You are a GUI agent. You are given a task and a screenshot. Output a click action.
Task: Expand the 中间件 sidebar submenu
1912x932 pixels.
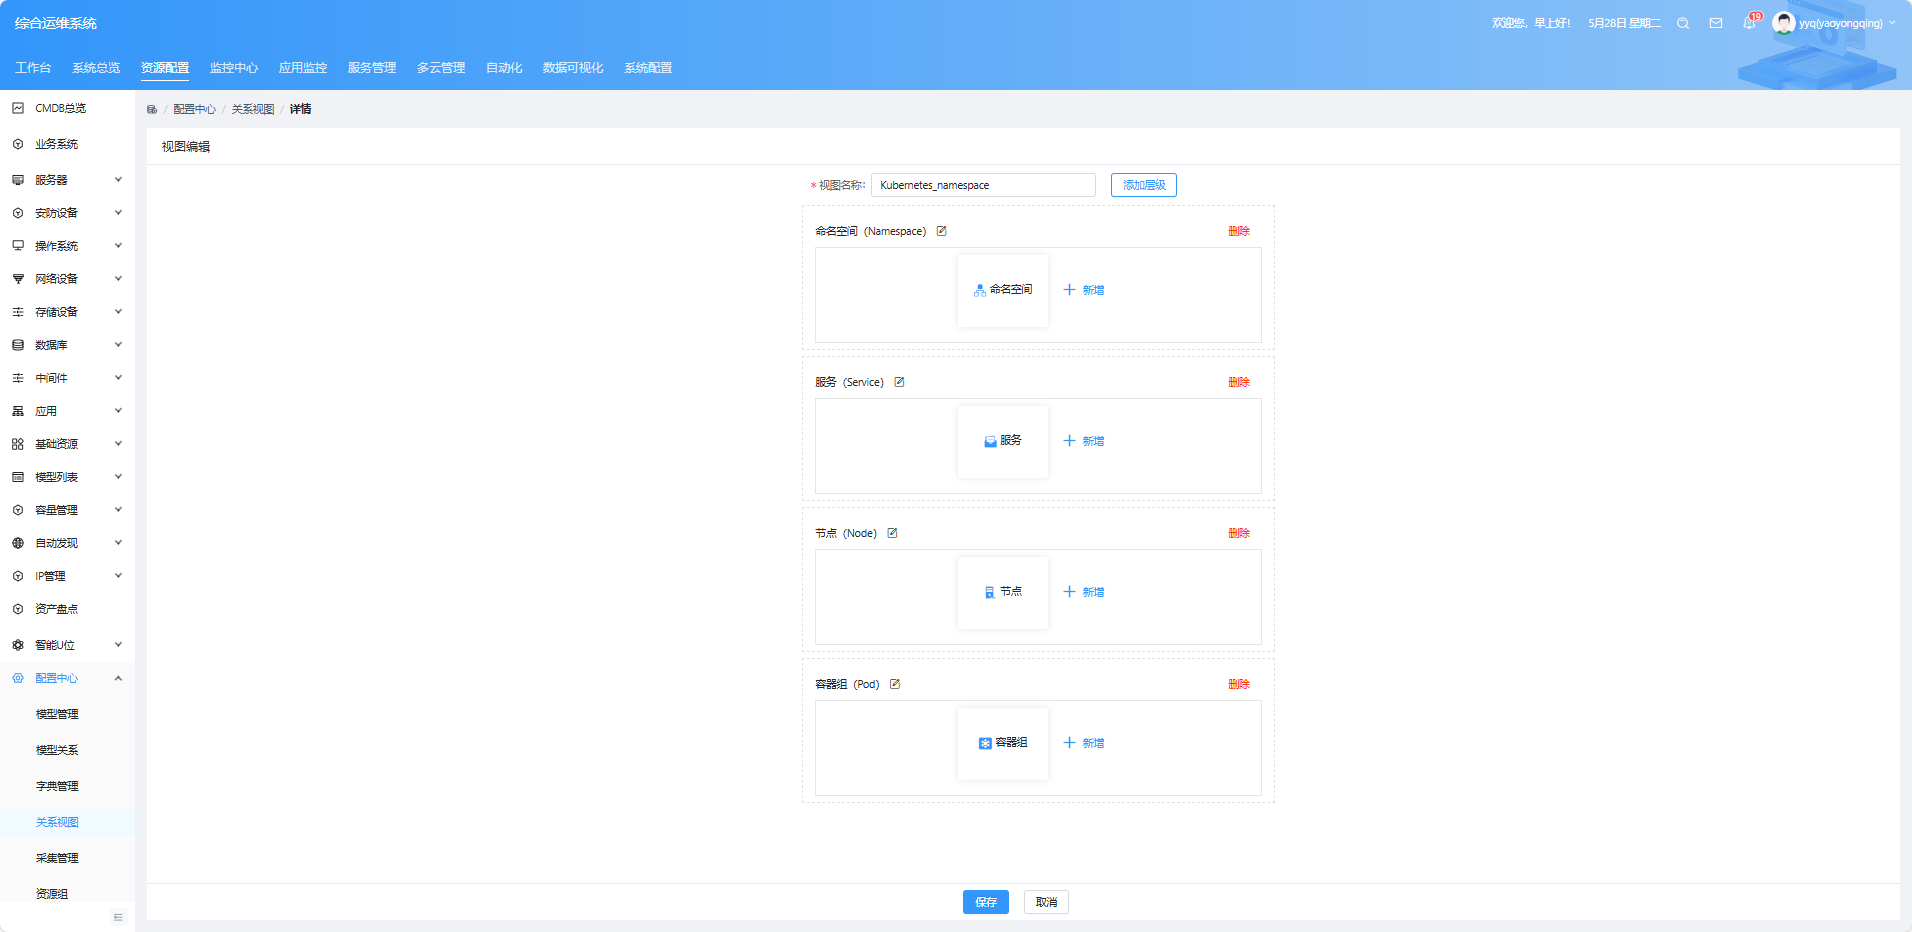click(118, 378)
